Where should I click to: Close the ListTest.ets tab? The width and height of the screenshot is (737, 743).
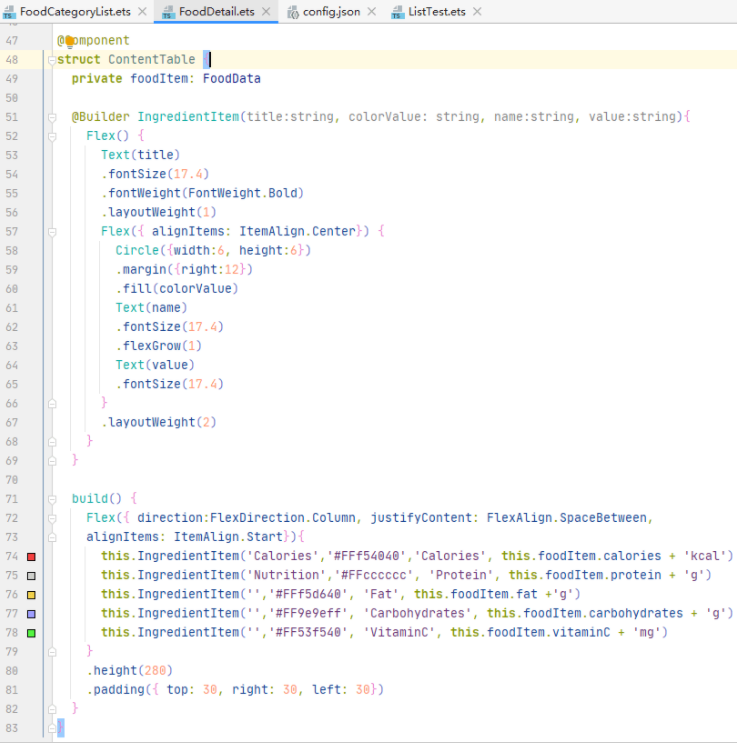coord(476,12)
